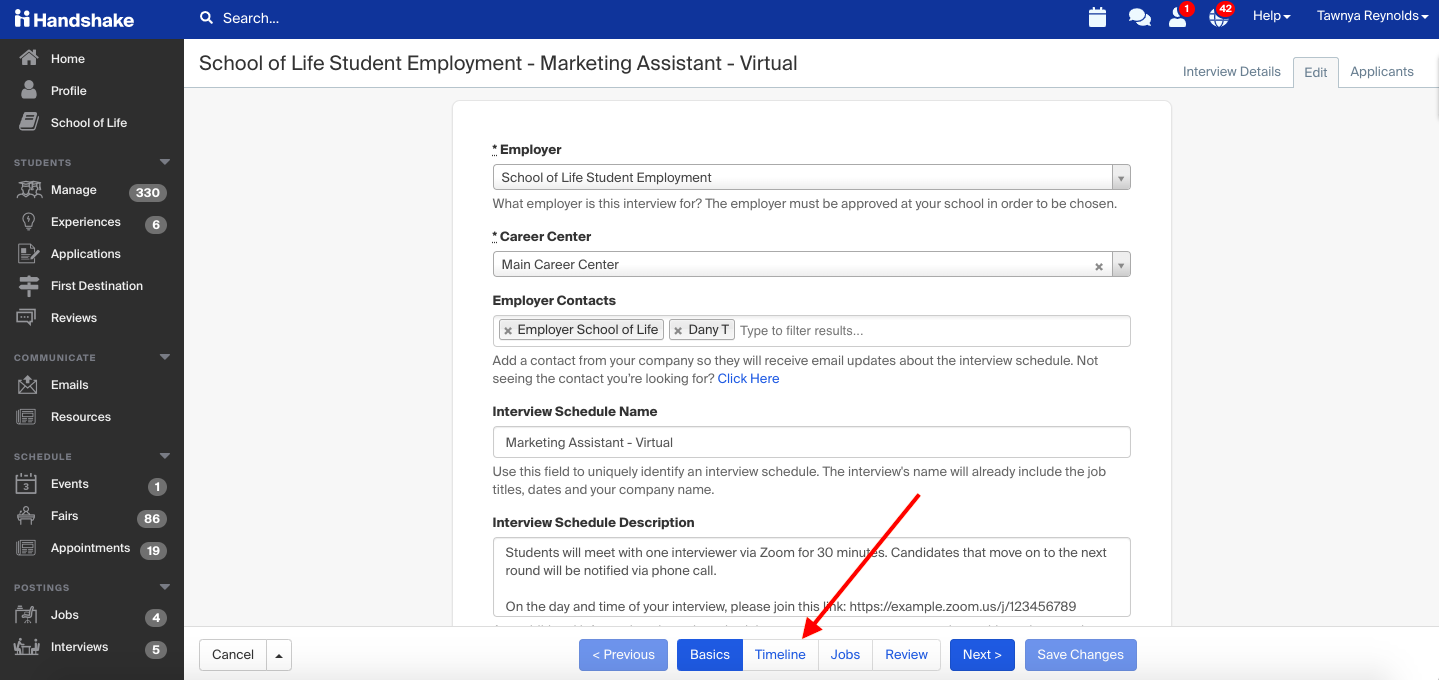Click the Experiences lightbulb icon
The image size is (1439, 680).
[x=29, y=222]
